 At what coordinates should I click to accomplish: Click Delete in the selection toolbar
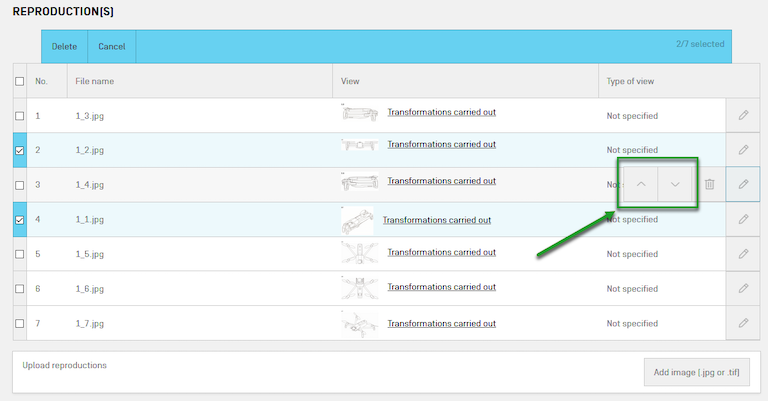[64, 47]
